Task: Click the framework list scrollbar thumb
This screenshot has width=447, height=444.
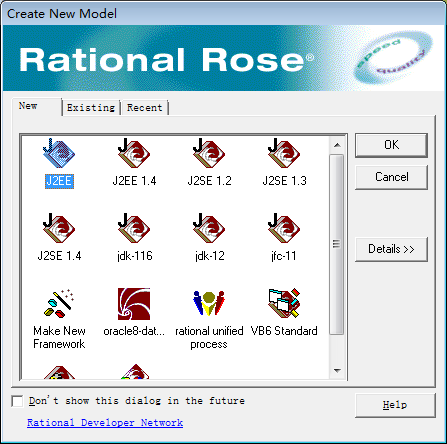Action: coord(337,244)
